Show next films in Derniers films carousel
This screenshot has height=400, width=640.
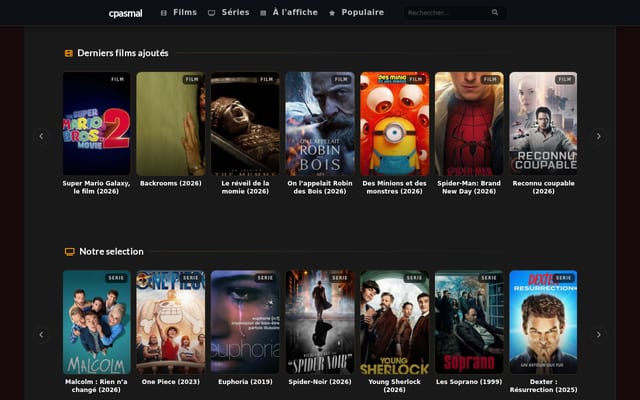pyautogui.click(x=598, y=136)
